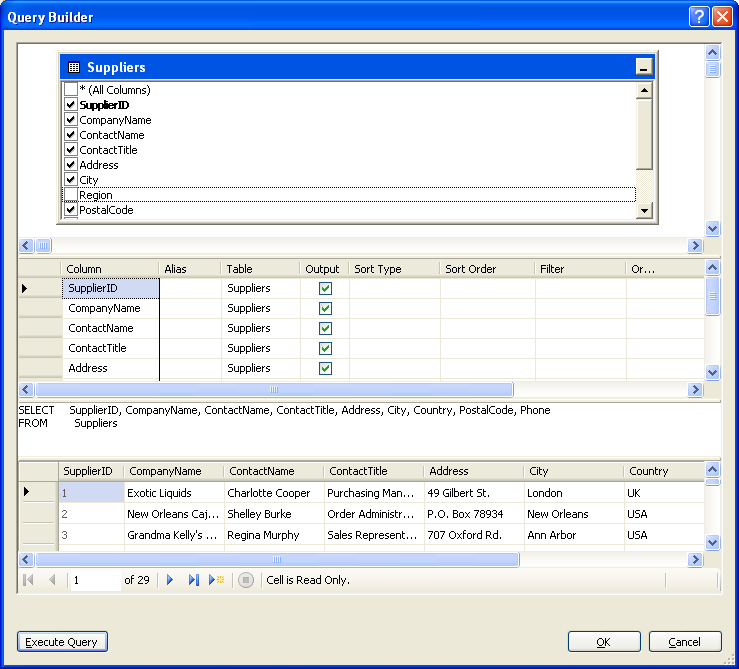Click the current record number field
The image size is (739, 669).
coord(95,580)
